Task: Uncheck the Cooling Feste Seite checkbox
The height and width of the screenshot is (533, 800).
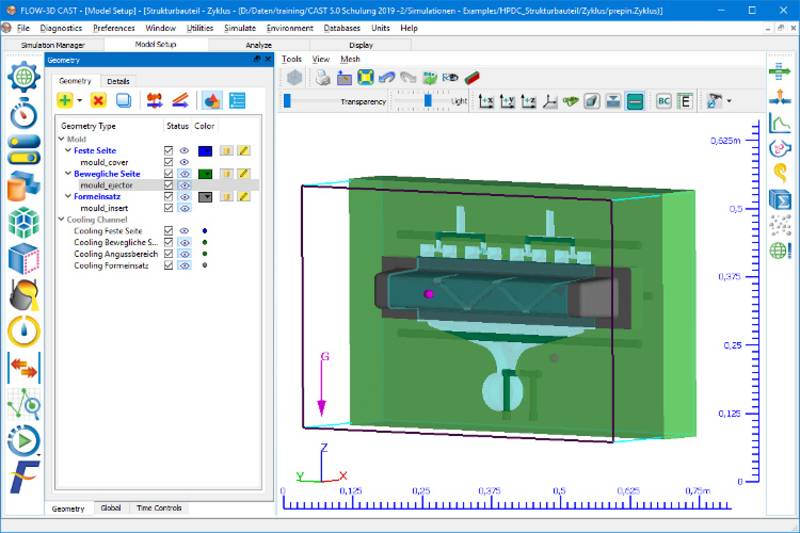Action: tap(169, 231)
